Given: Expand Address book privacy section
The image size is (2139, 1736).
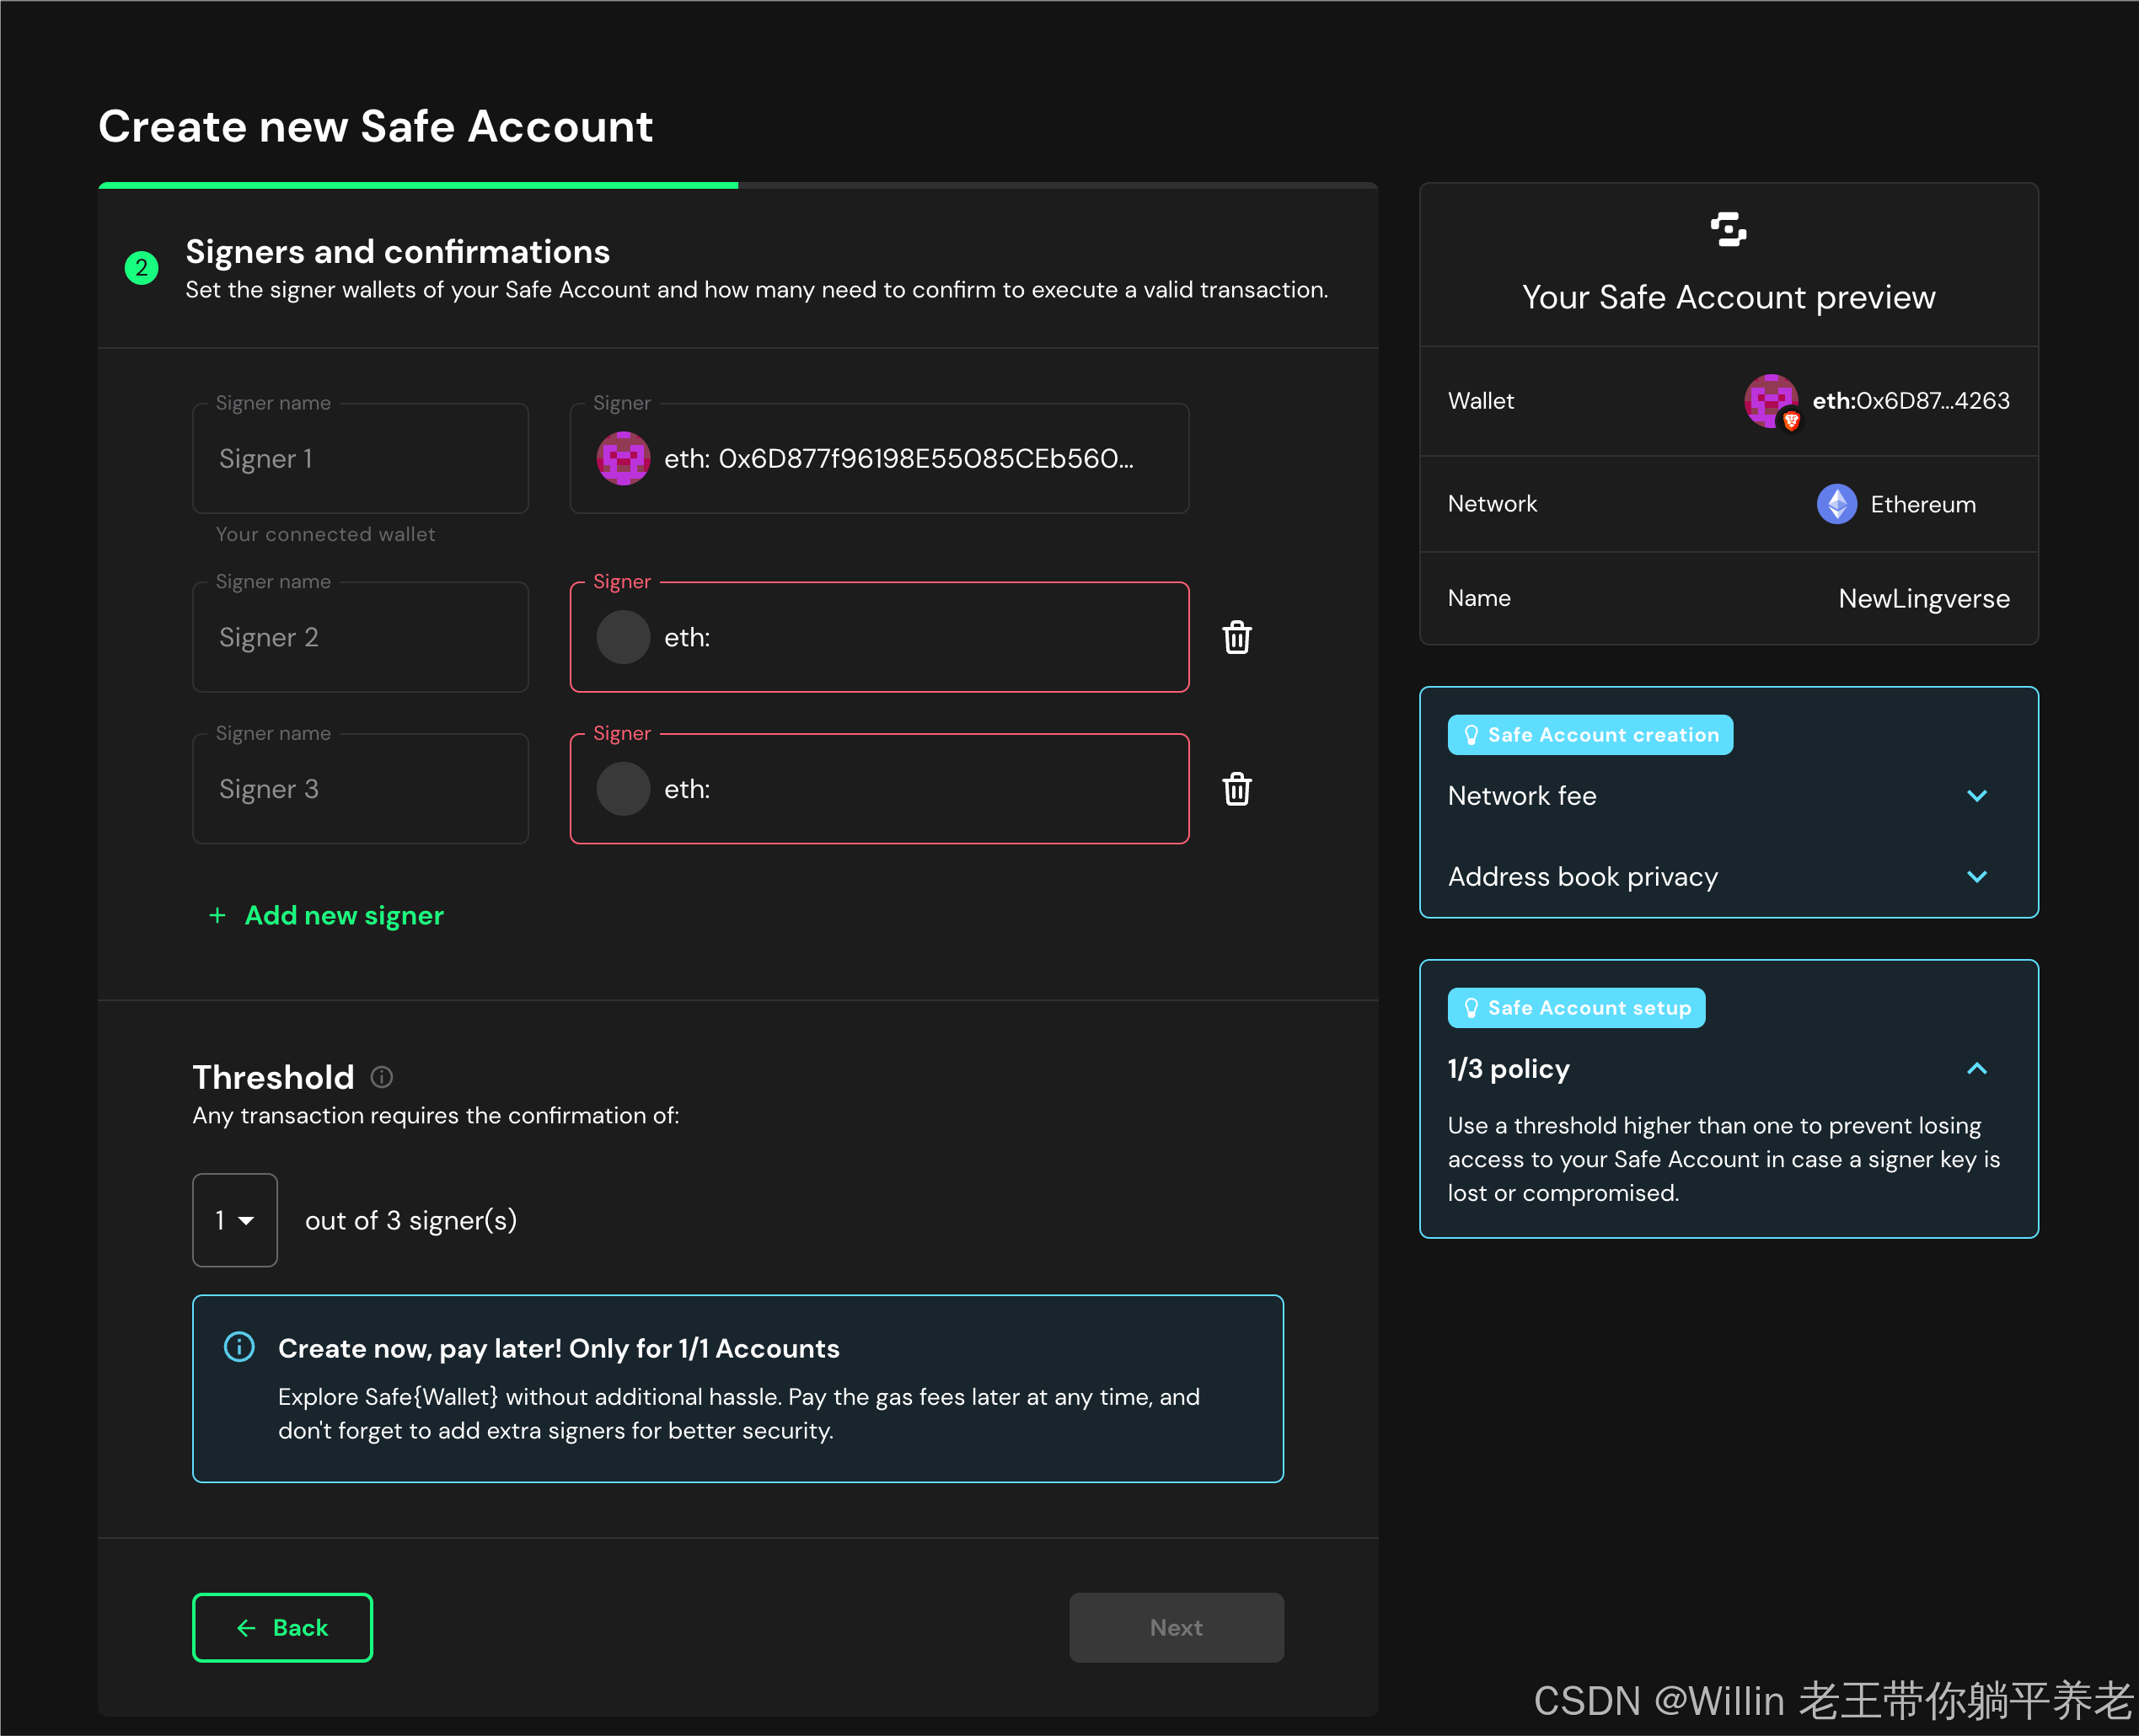Looking at the screenshot, I should pyautogui.click(x=1976, y=877).
